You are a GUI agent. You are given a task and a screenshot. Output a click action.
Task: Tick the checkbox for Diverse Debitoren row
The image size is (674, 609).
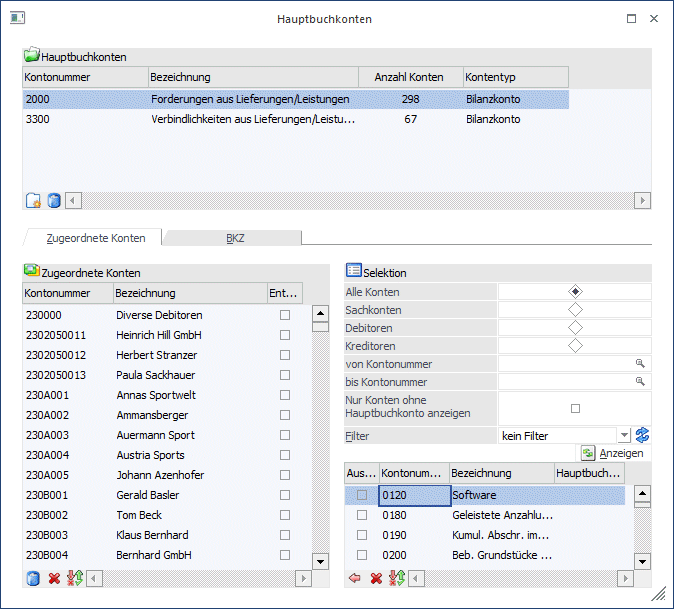[285, 315]
